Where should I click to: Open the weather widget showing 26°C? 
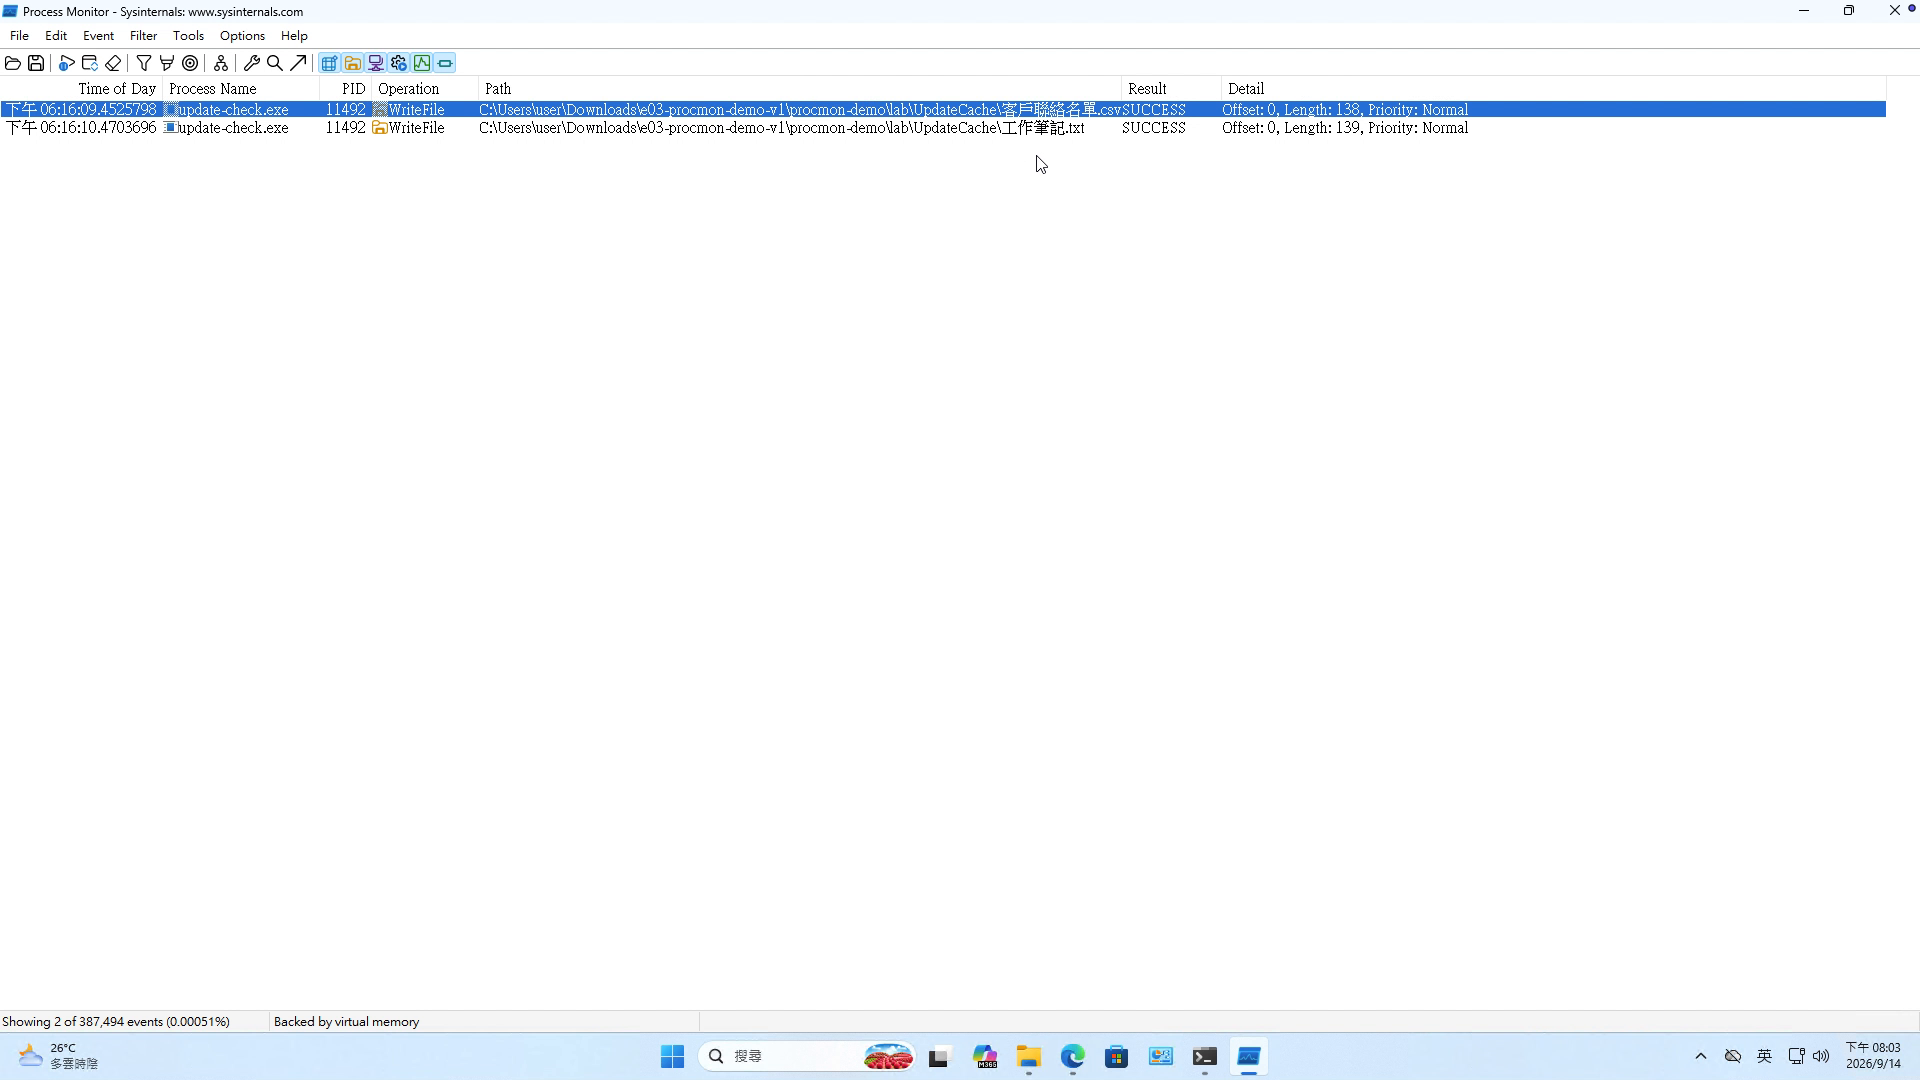coord(60,1057)
